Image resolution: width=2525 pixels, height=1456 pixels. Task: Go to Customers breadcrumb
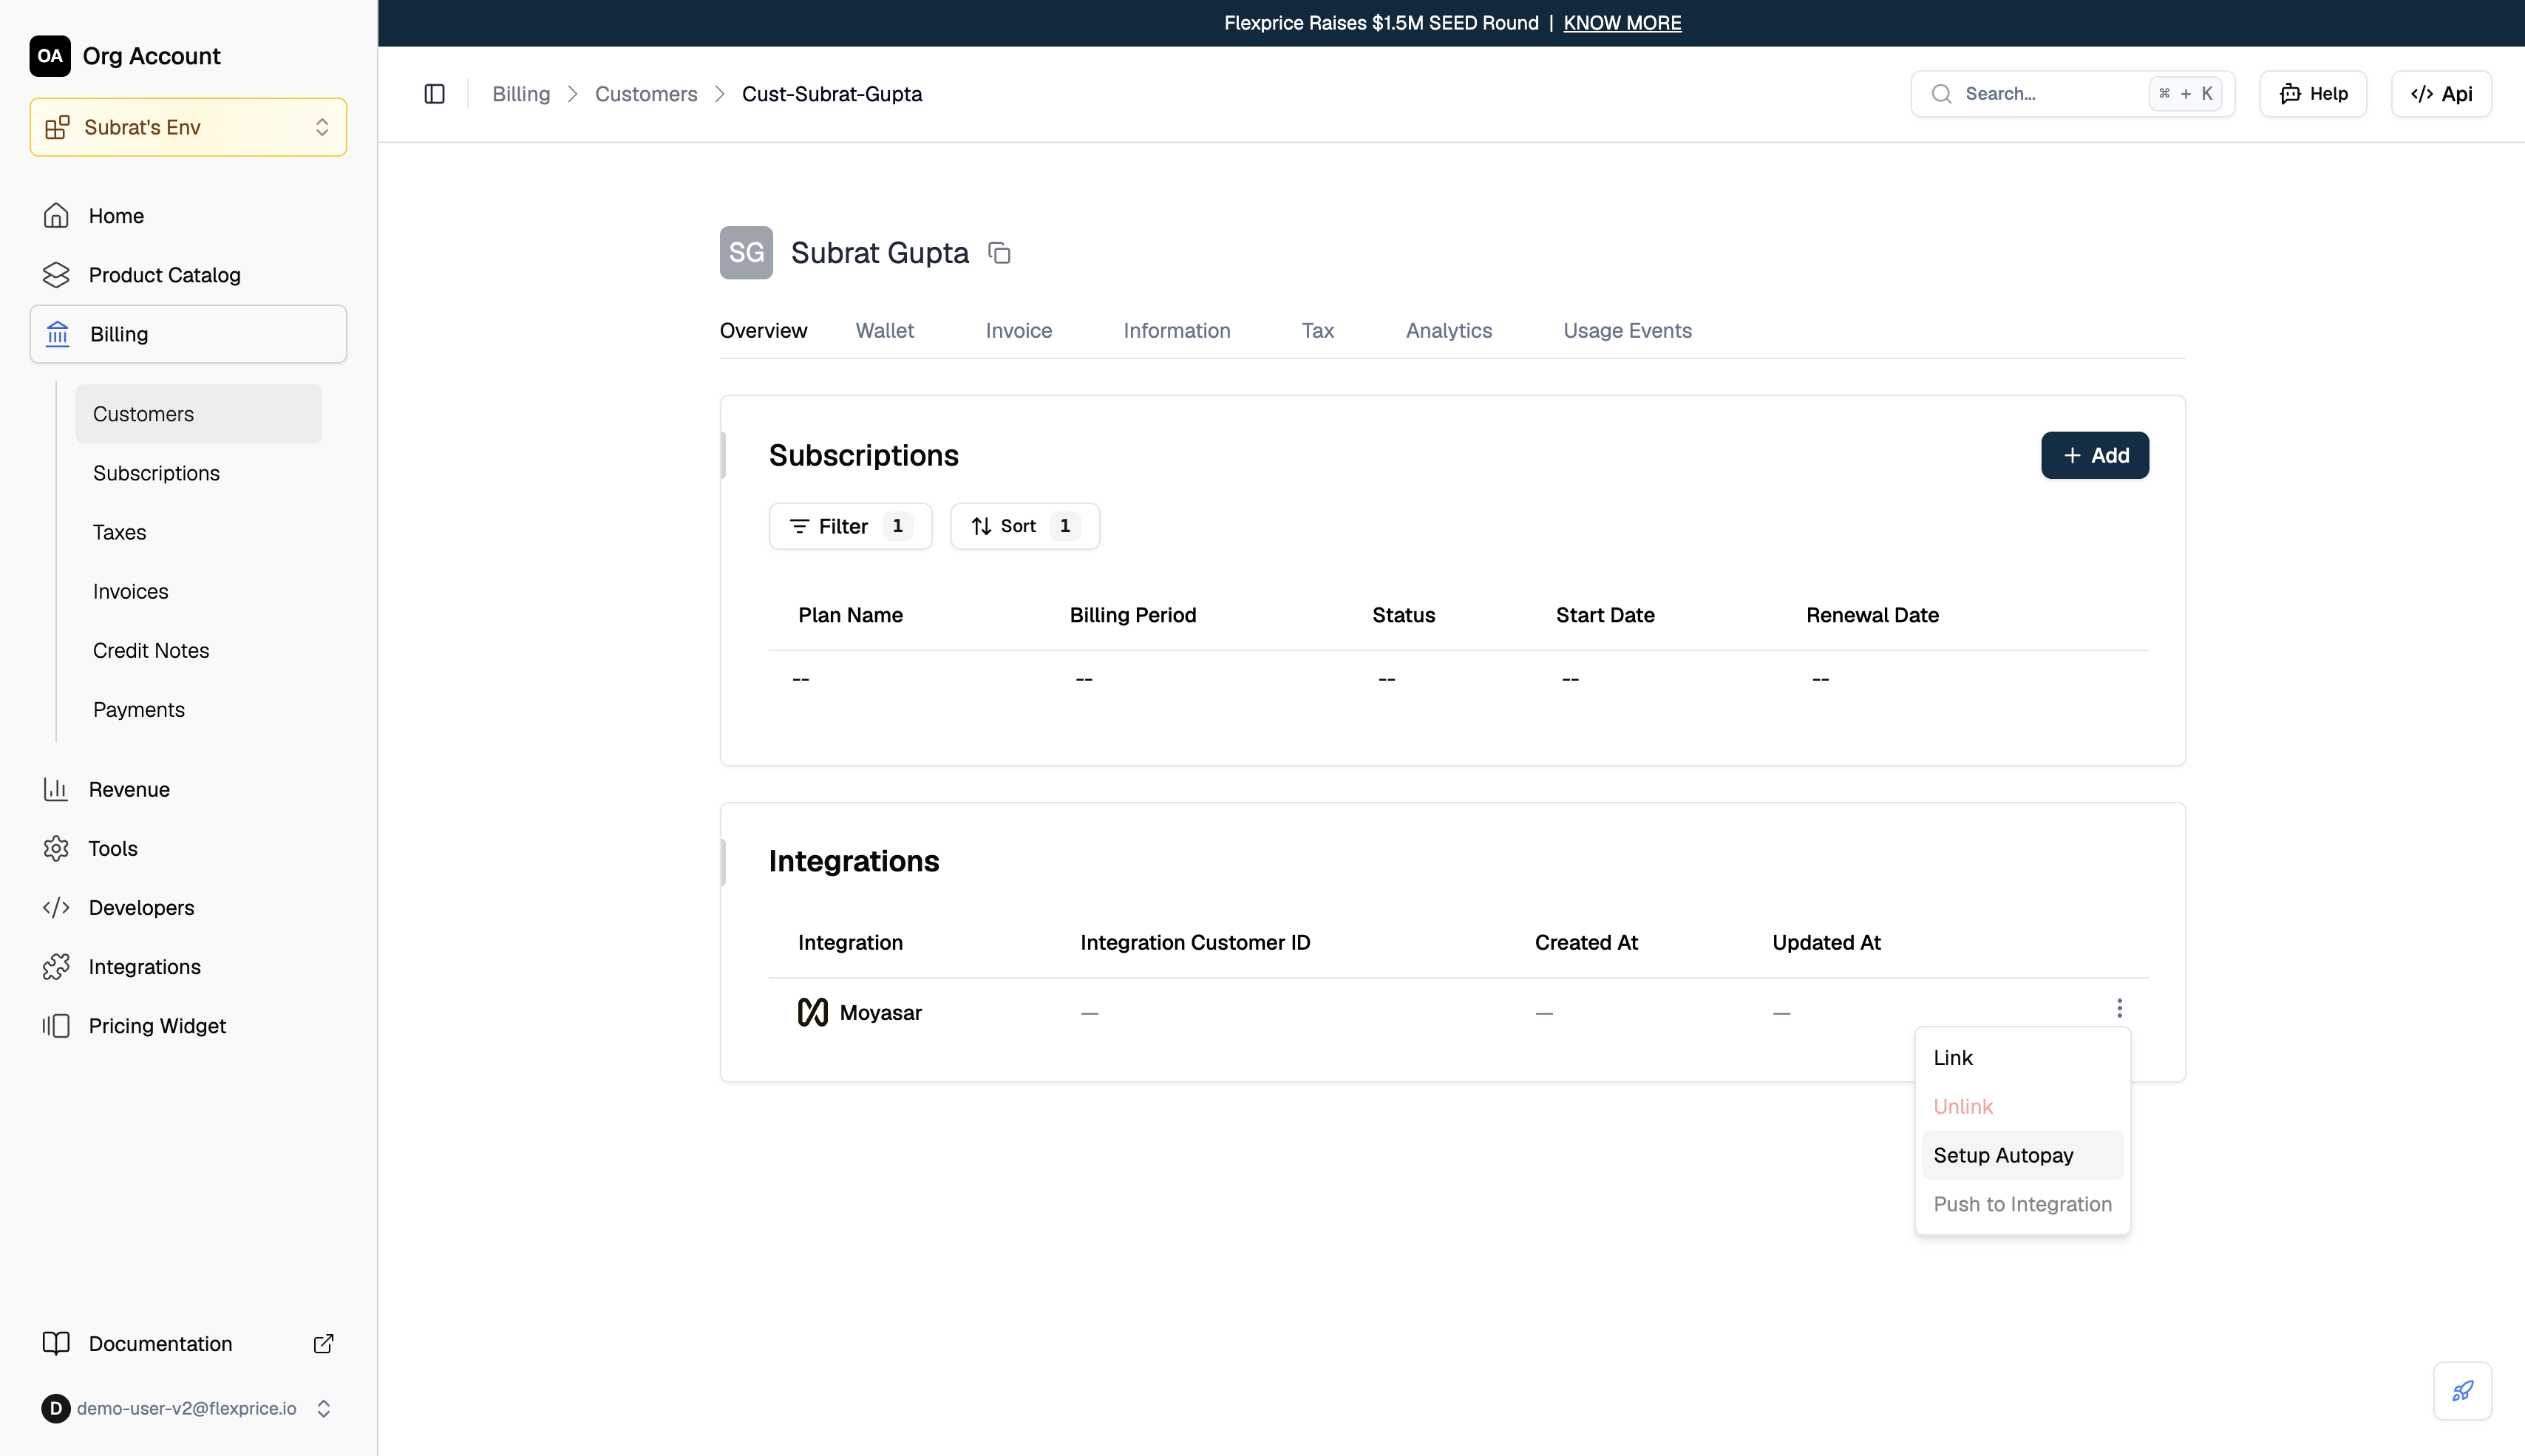[646, 94]
